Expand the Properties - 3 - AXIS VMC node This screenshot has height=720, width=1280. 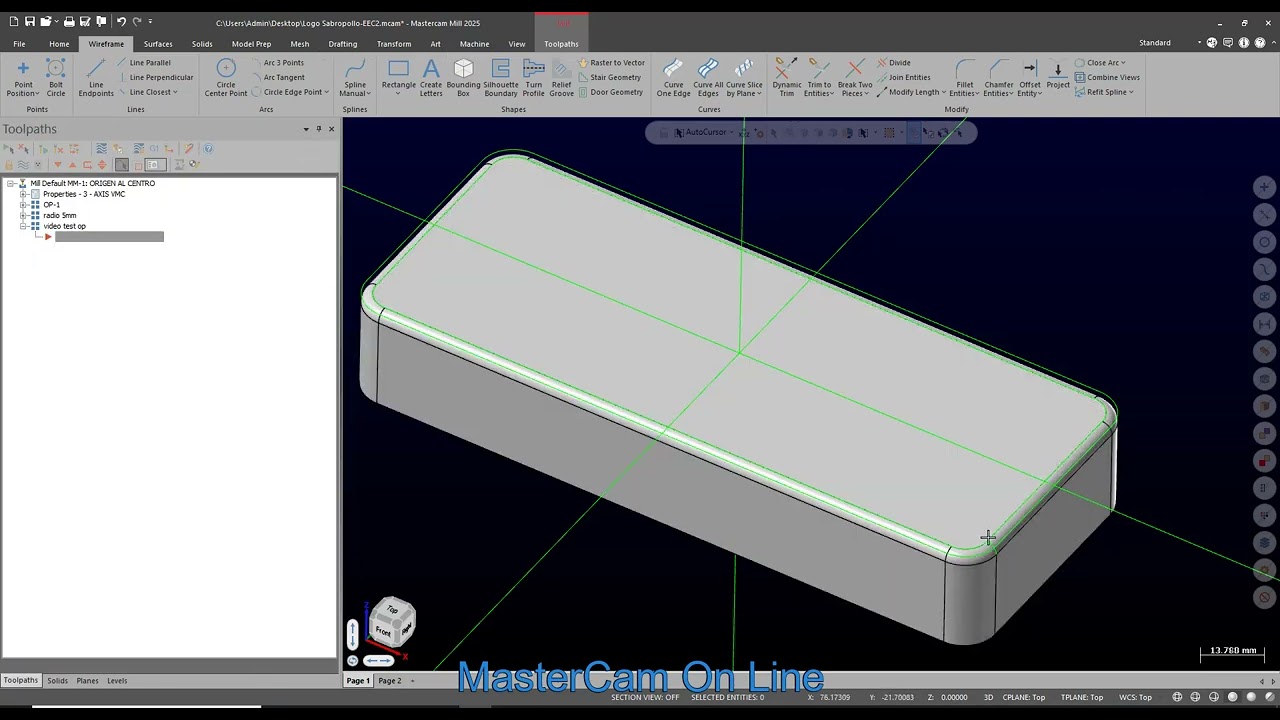pyautogui.click(x=23, y=194)
